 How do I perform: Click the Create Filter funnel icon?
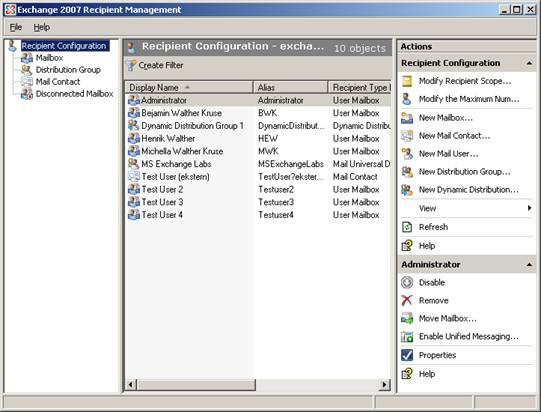coord(131,65)
